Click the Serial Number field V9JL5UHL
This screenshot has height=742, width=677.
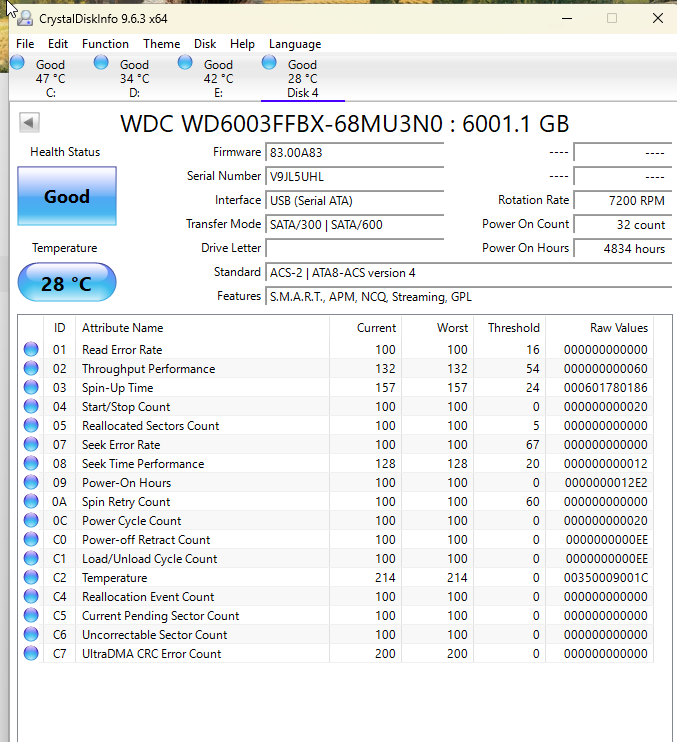point(354,177)
